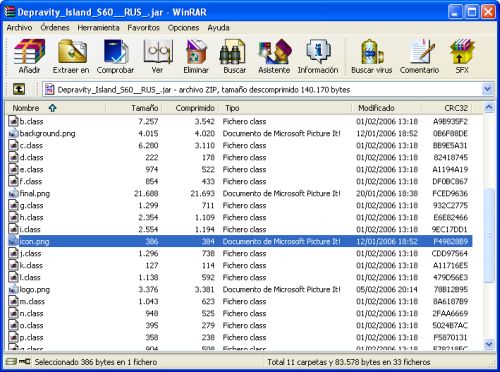The width and height of the screenshot is (500, 372).
Task: Select the k.class file row
Action: coord(239,266)
